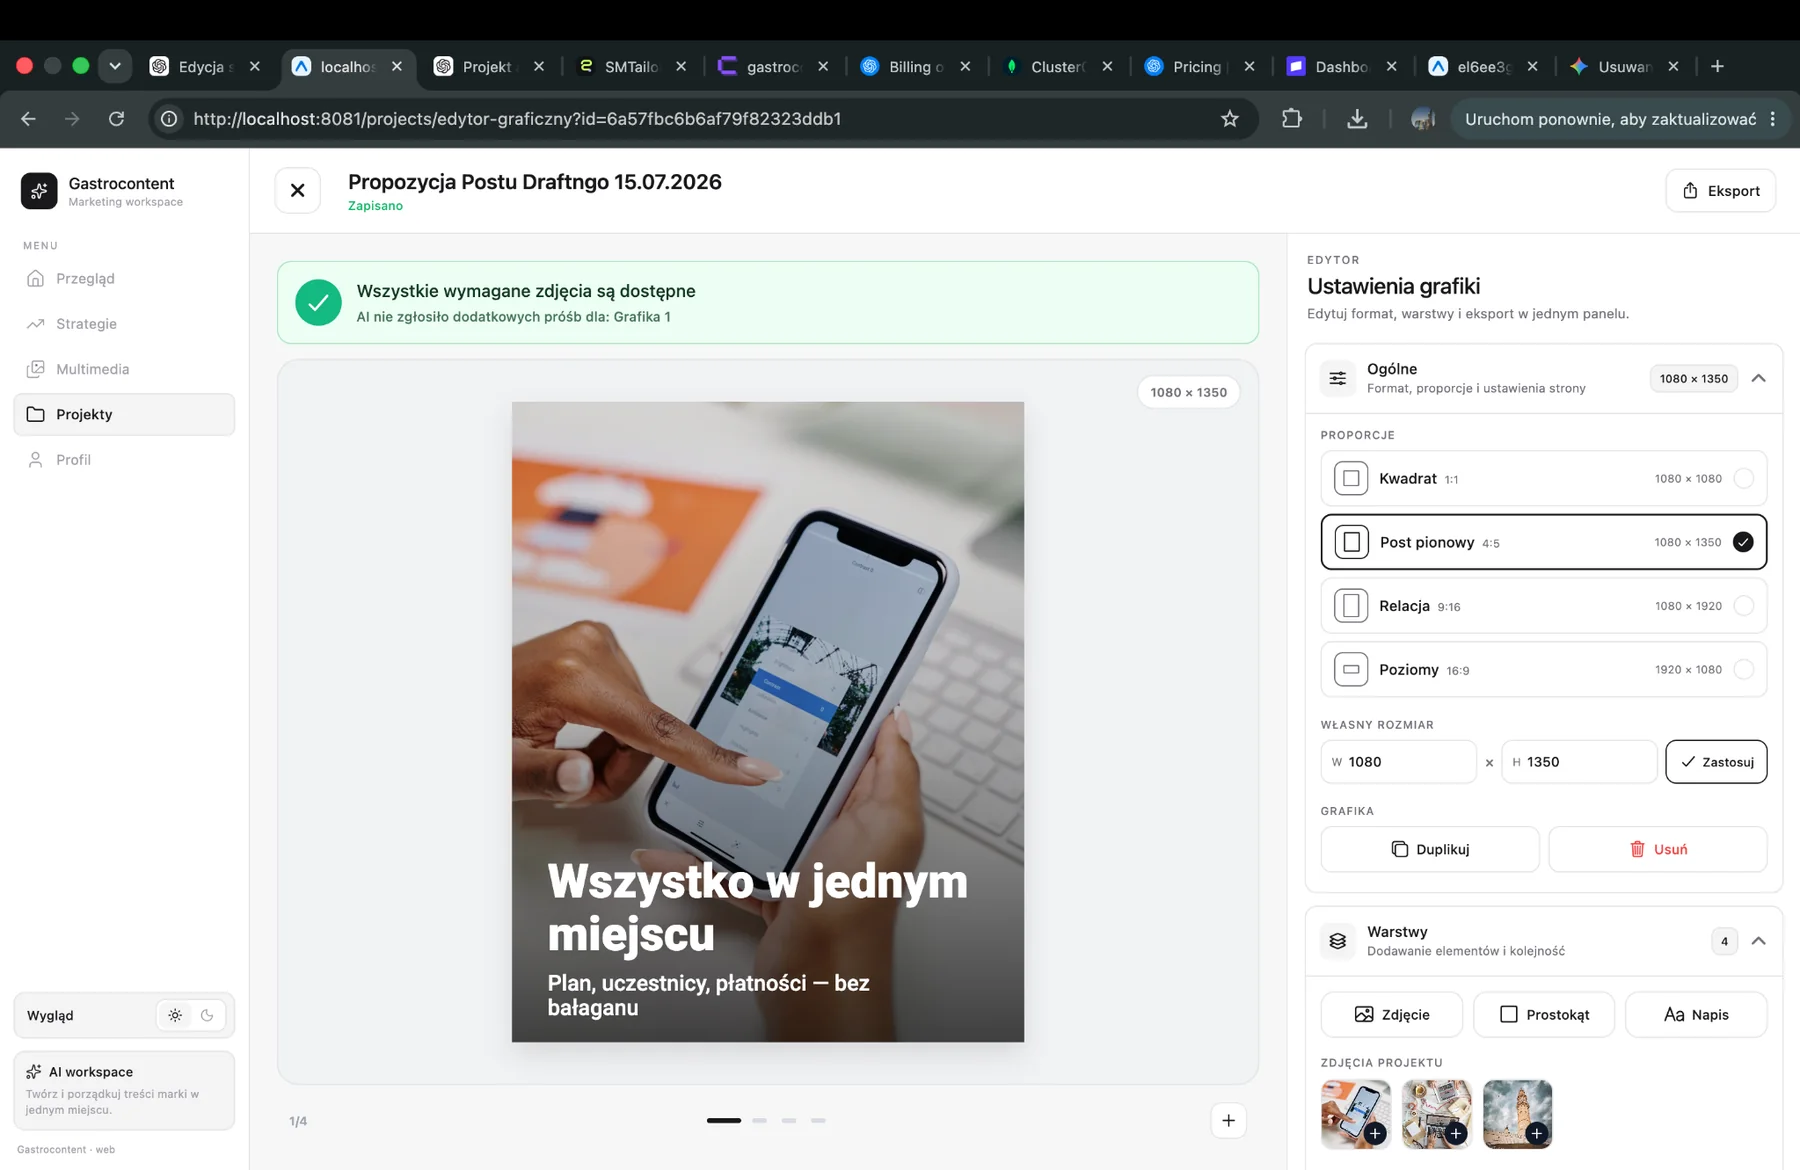The width and height of the screenshot is (1800, 1170).
Task: Delete the graphic with Usuń
Action: pyautogui.click(x=1658, y=849)
